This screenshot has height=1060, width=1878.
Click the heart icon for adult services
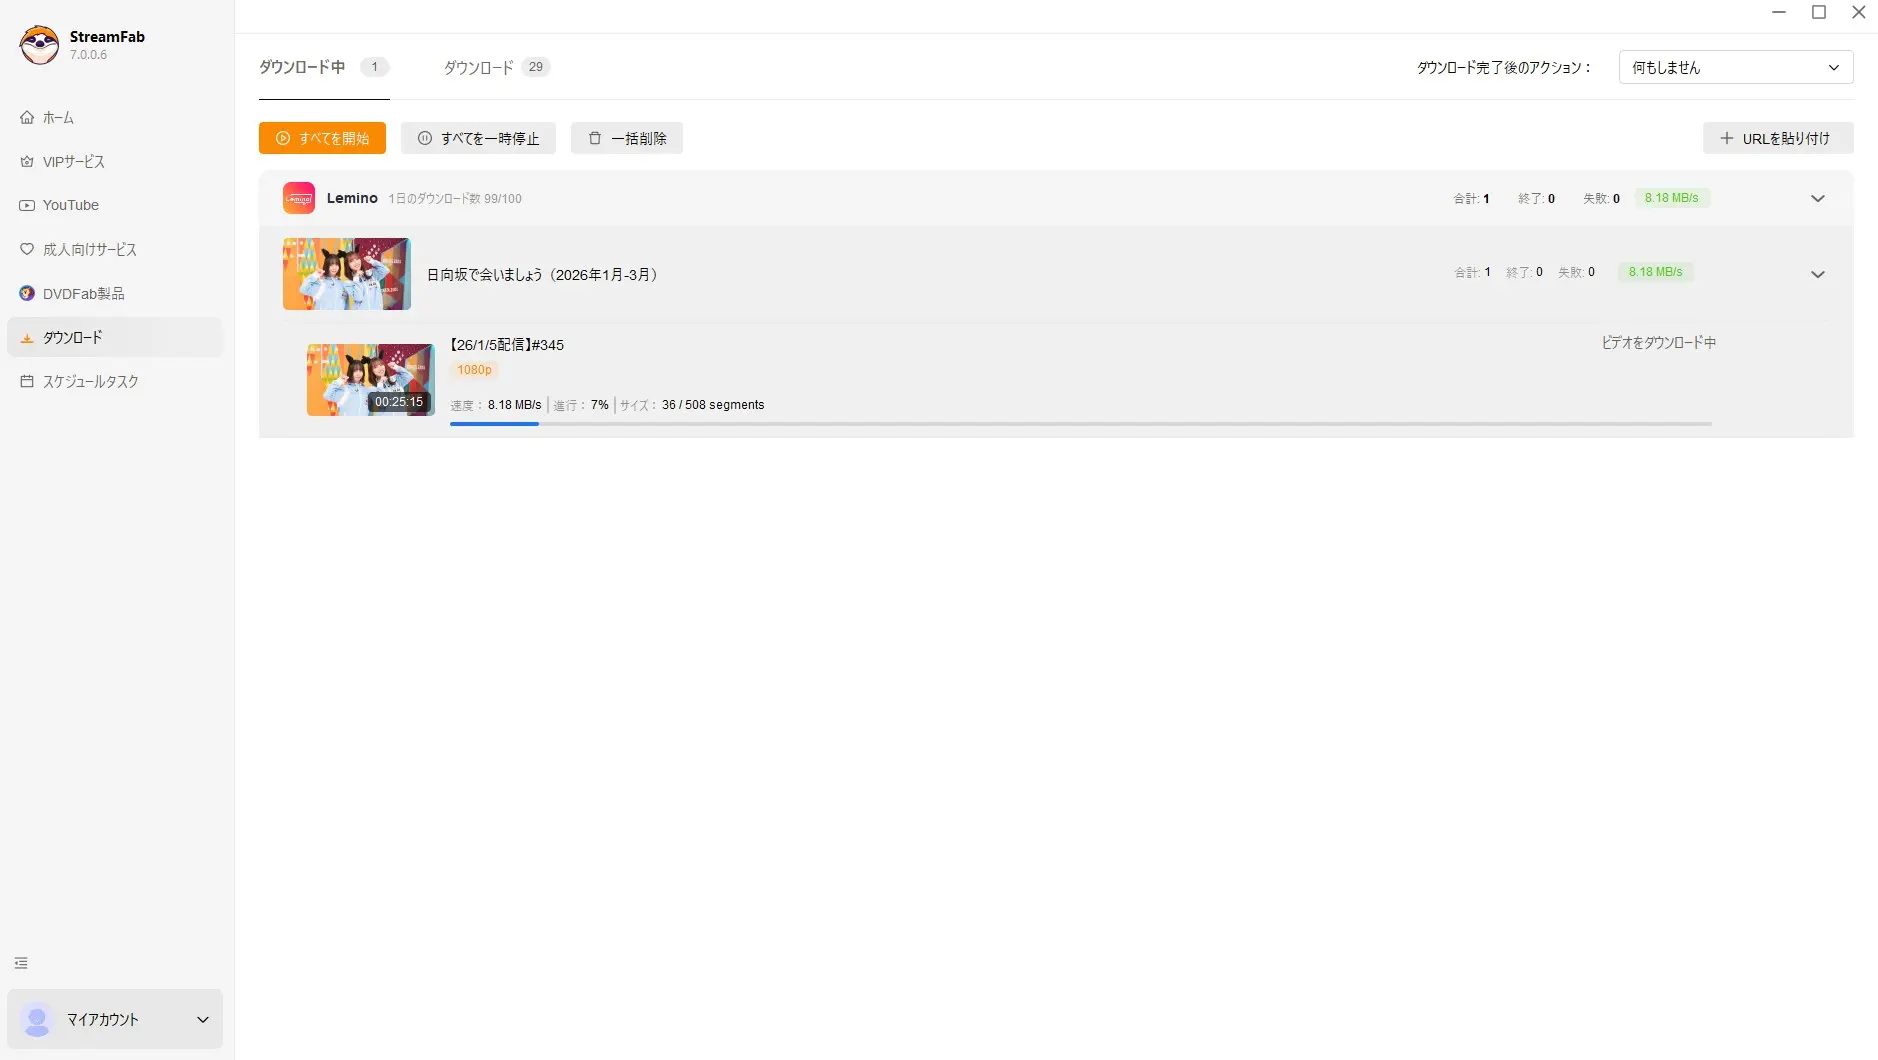[x=27, y=249]
